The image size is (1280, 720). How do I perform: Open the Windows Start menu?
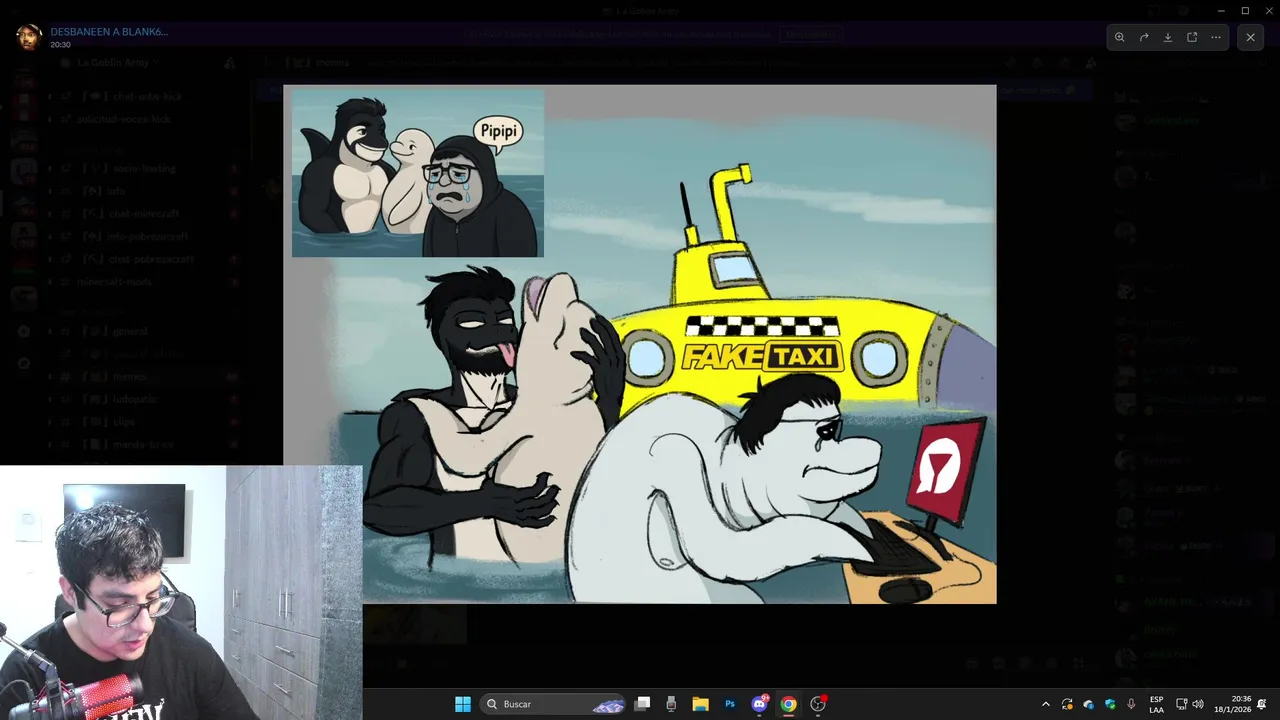click(463, 704)
